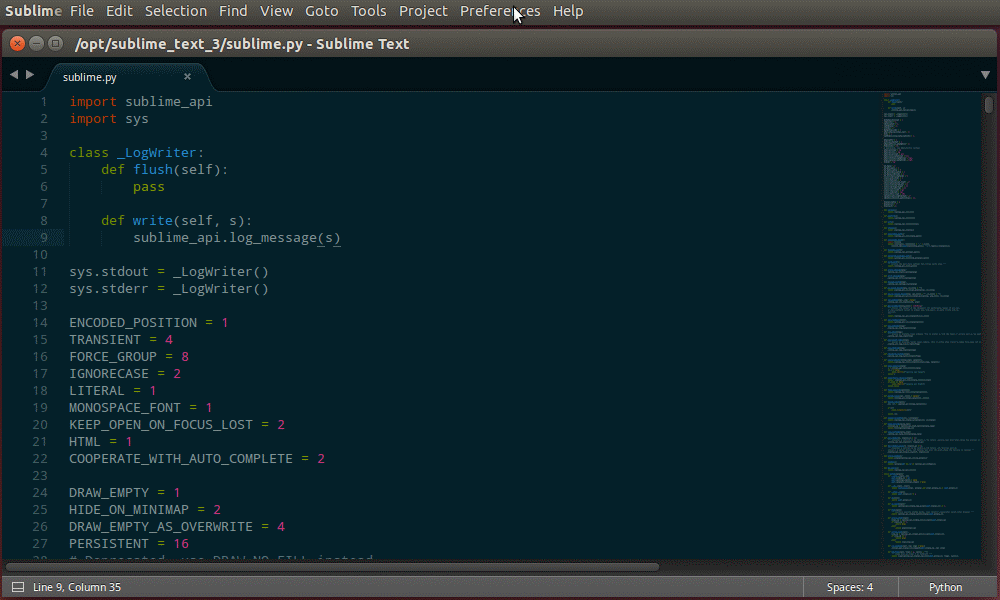Go to next tab with right arrow
The height and width of the screenshot is (600, 1000).
pyautogui.click(x=30, y=75)
